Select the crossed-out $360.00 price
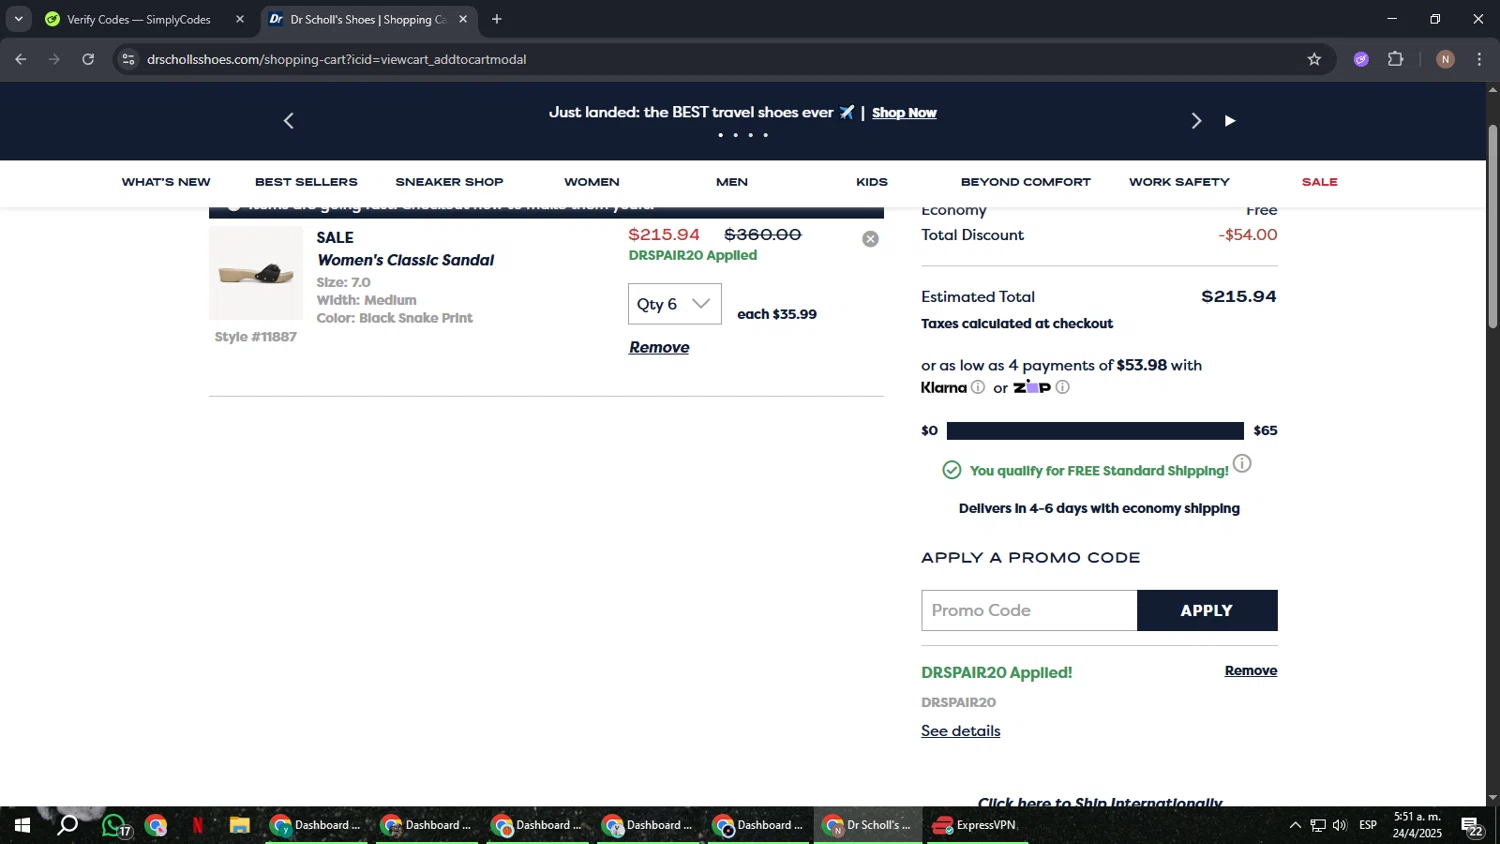 tap(763, 235)
